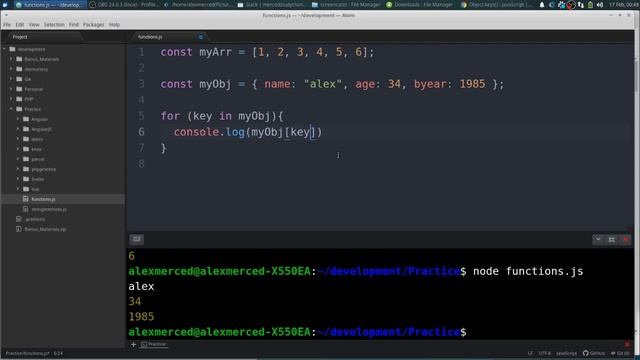The image size is (640, 360).
Task: Open stringmethods.js in the tree
Action: click(49, 209)
